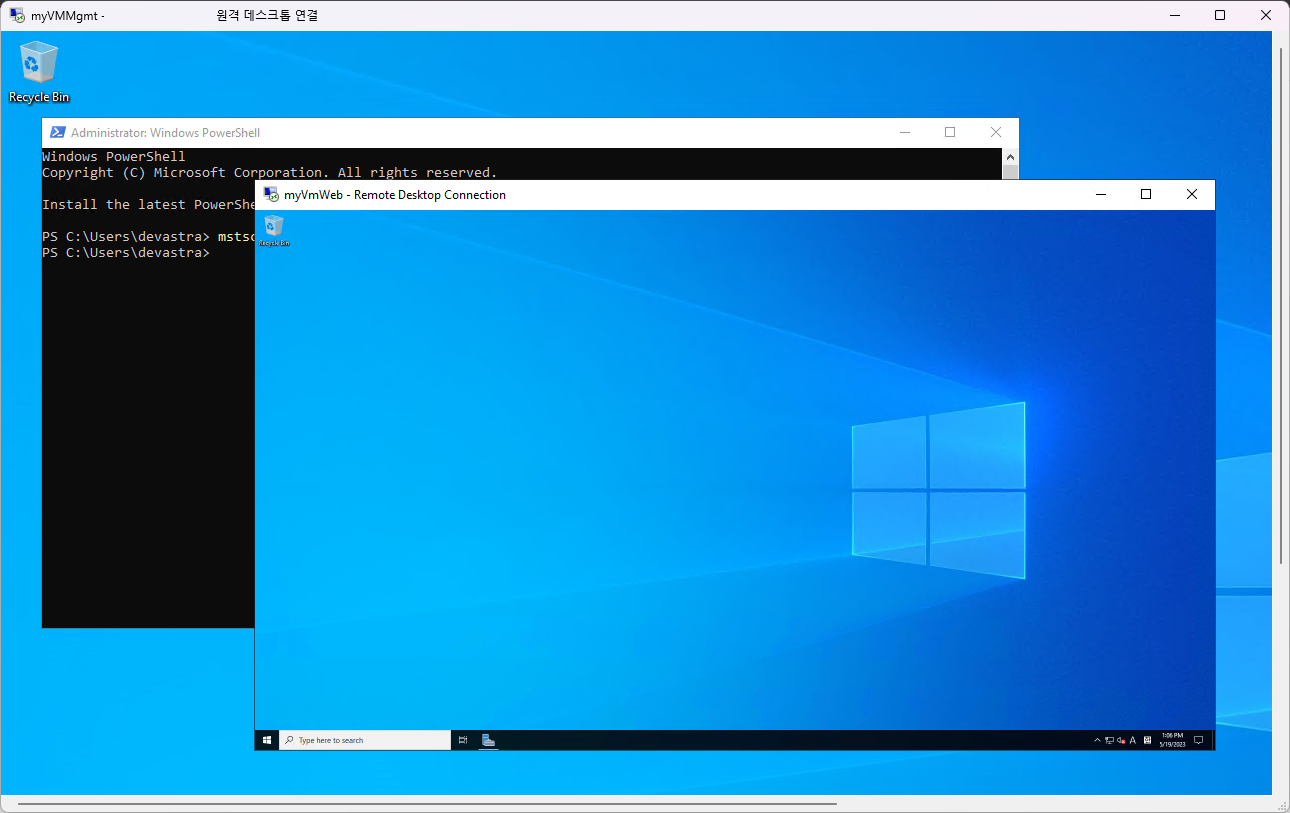
Task: Minimize the Administrator: Windows PowerShell window
Action: pos(904,132)
